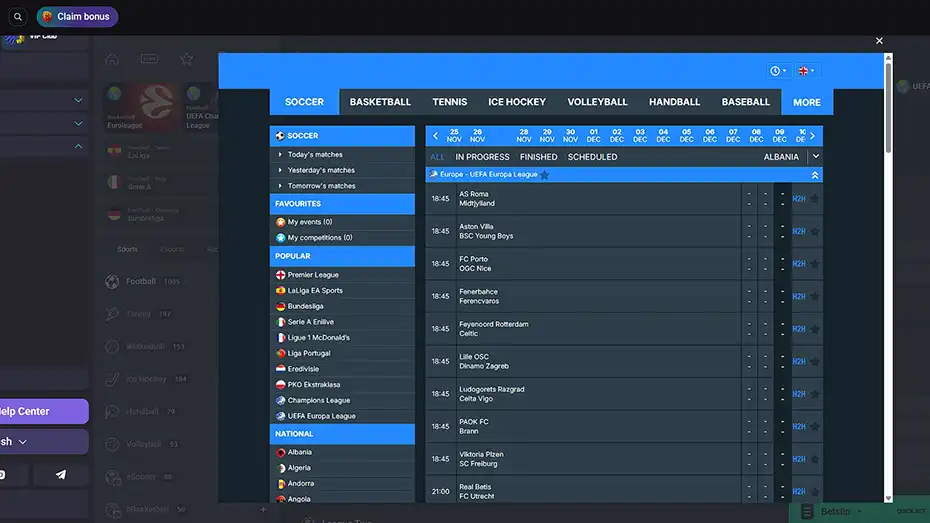Select Premier League in Popular list
The height and width of the screenshot is (523, 930).
coord(342,275)
